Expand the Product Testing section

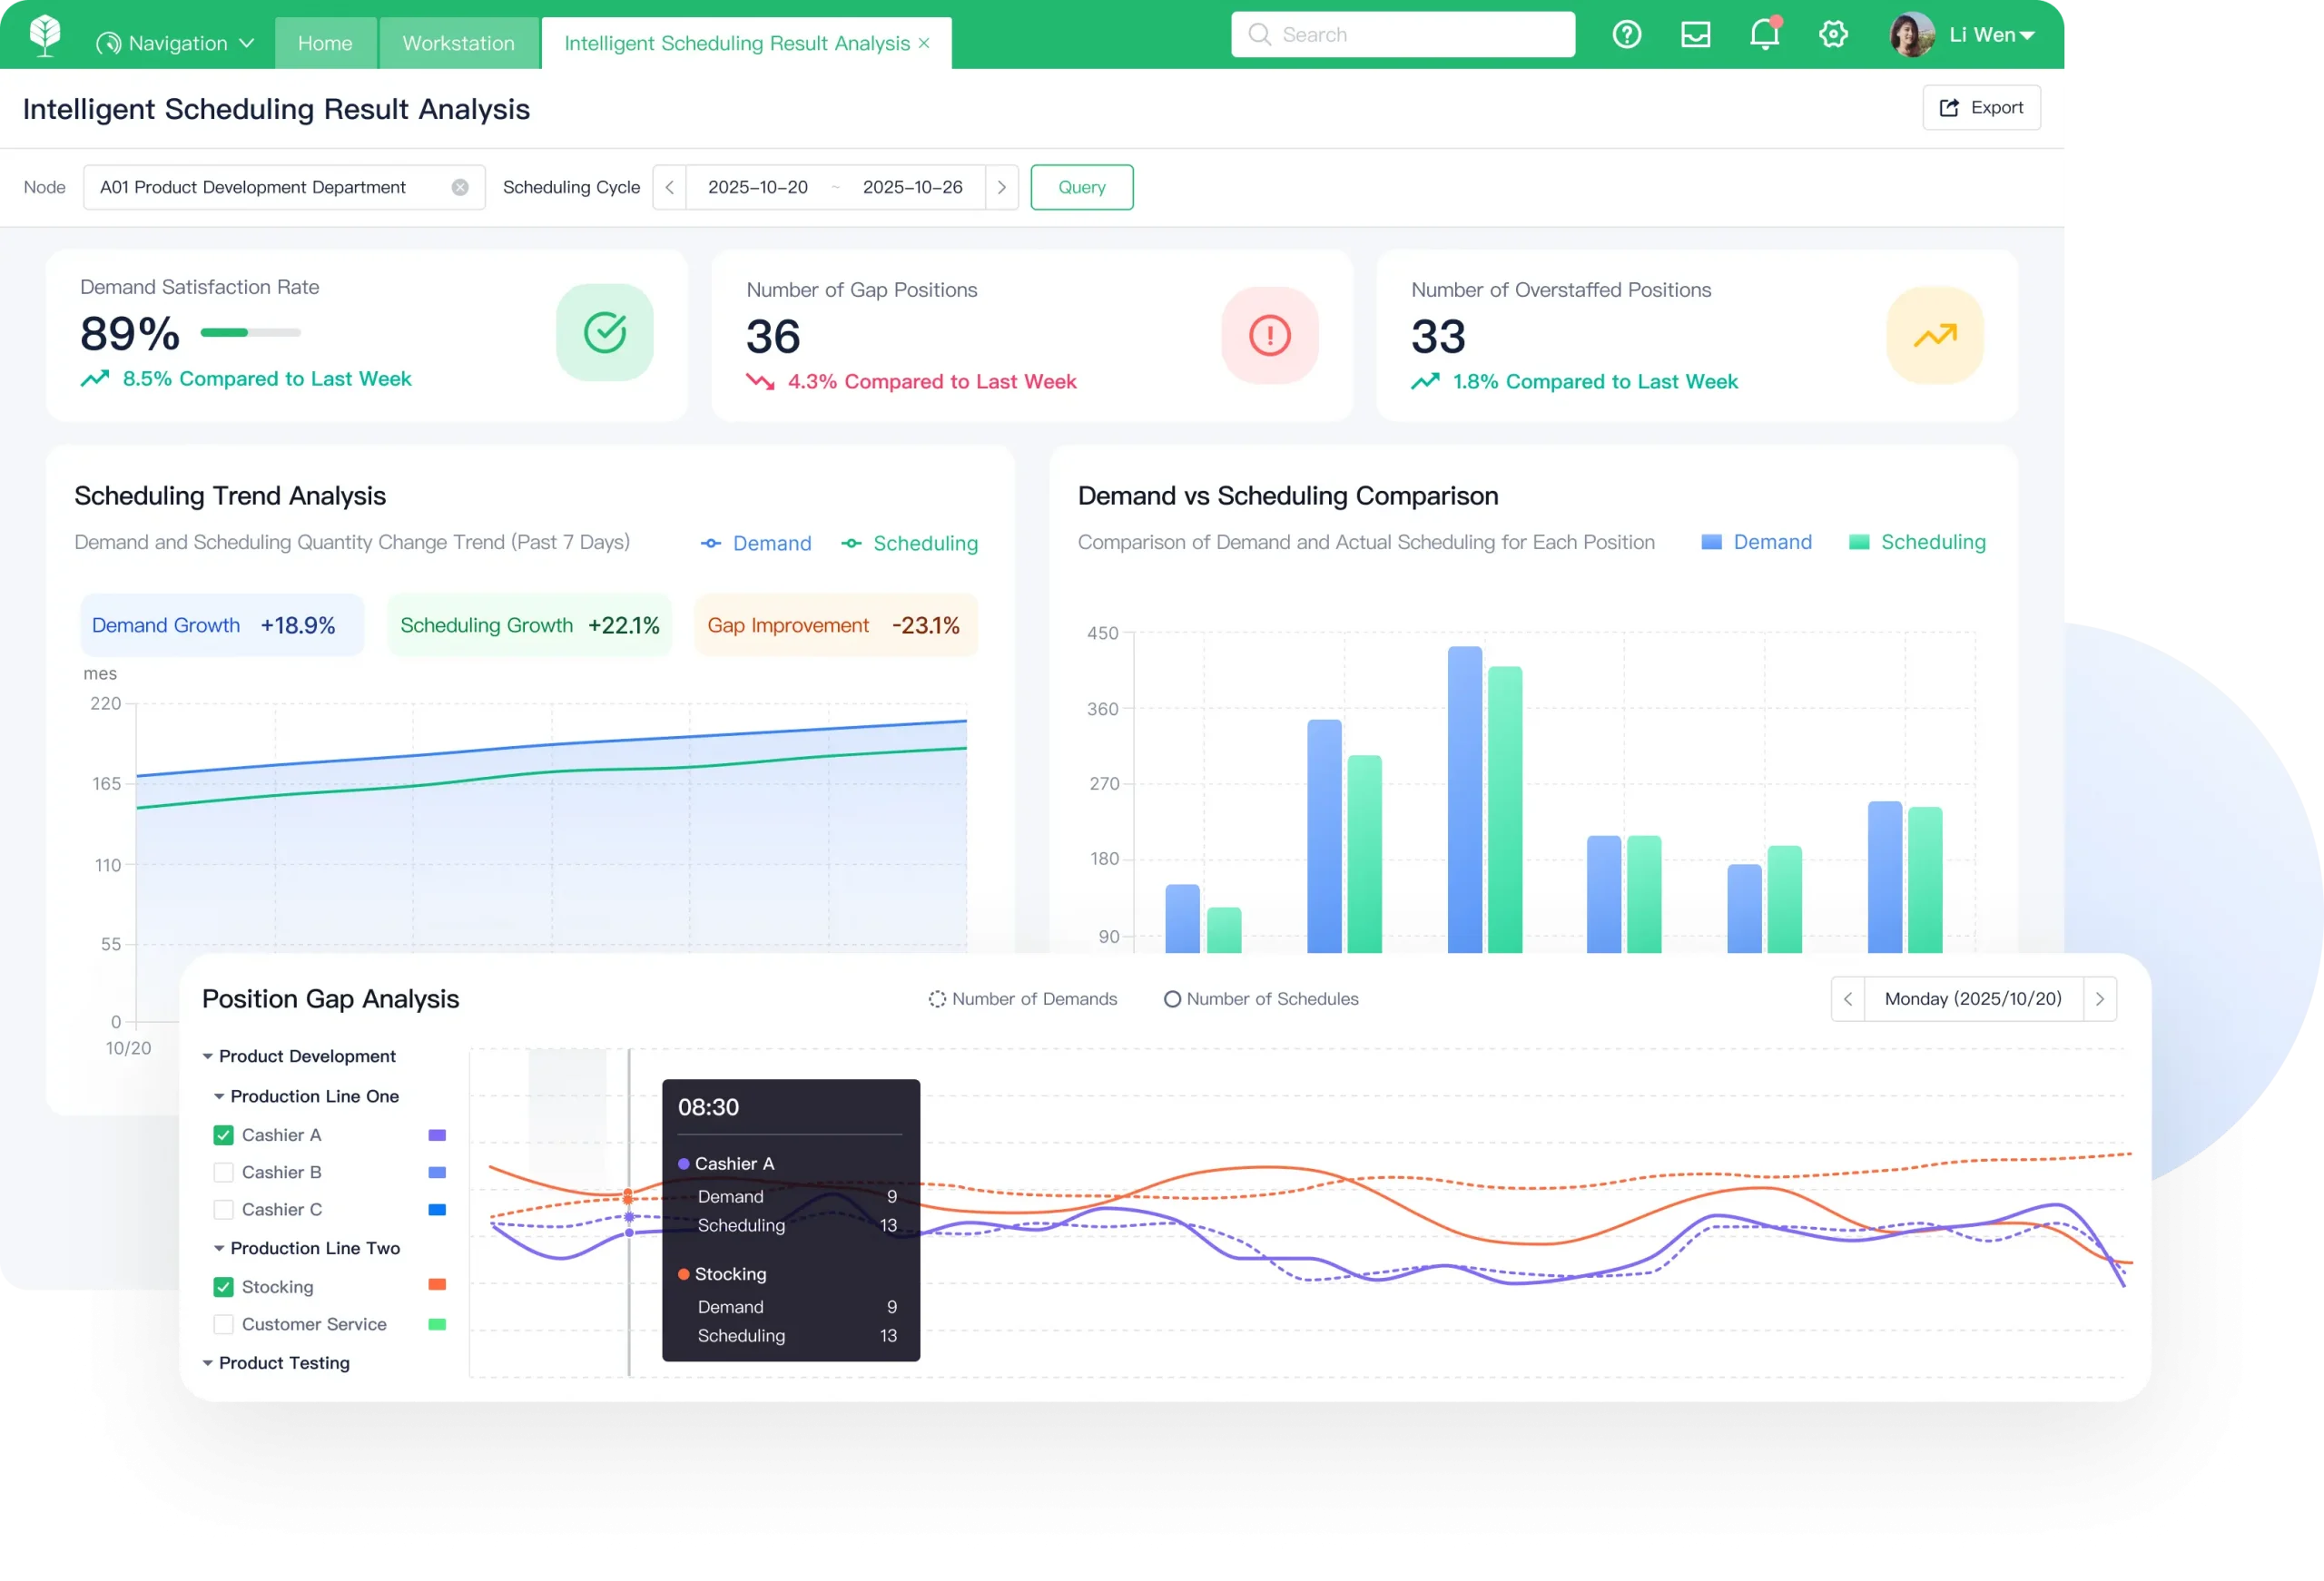click(207, 1362)
